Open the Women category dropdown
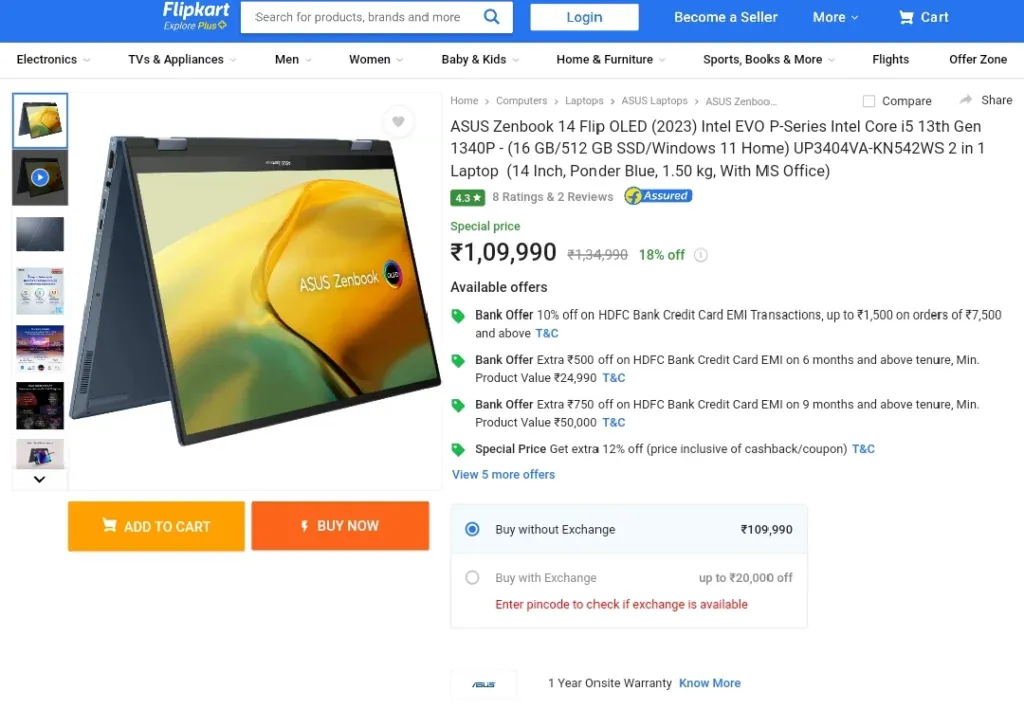Viewport: 1024px width, 709px height. pyautogui.click(x=376, y=59)
